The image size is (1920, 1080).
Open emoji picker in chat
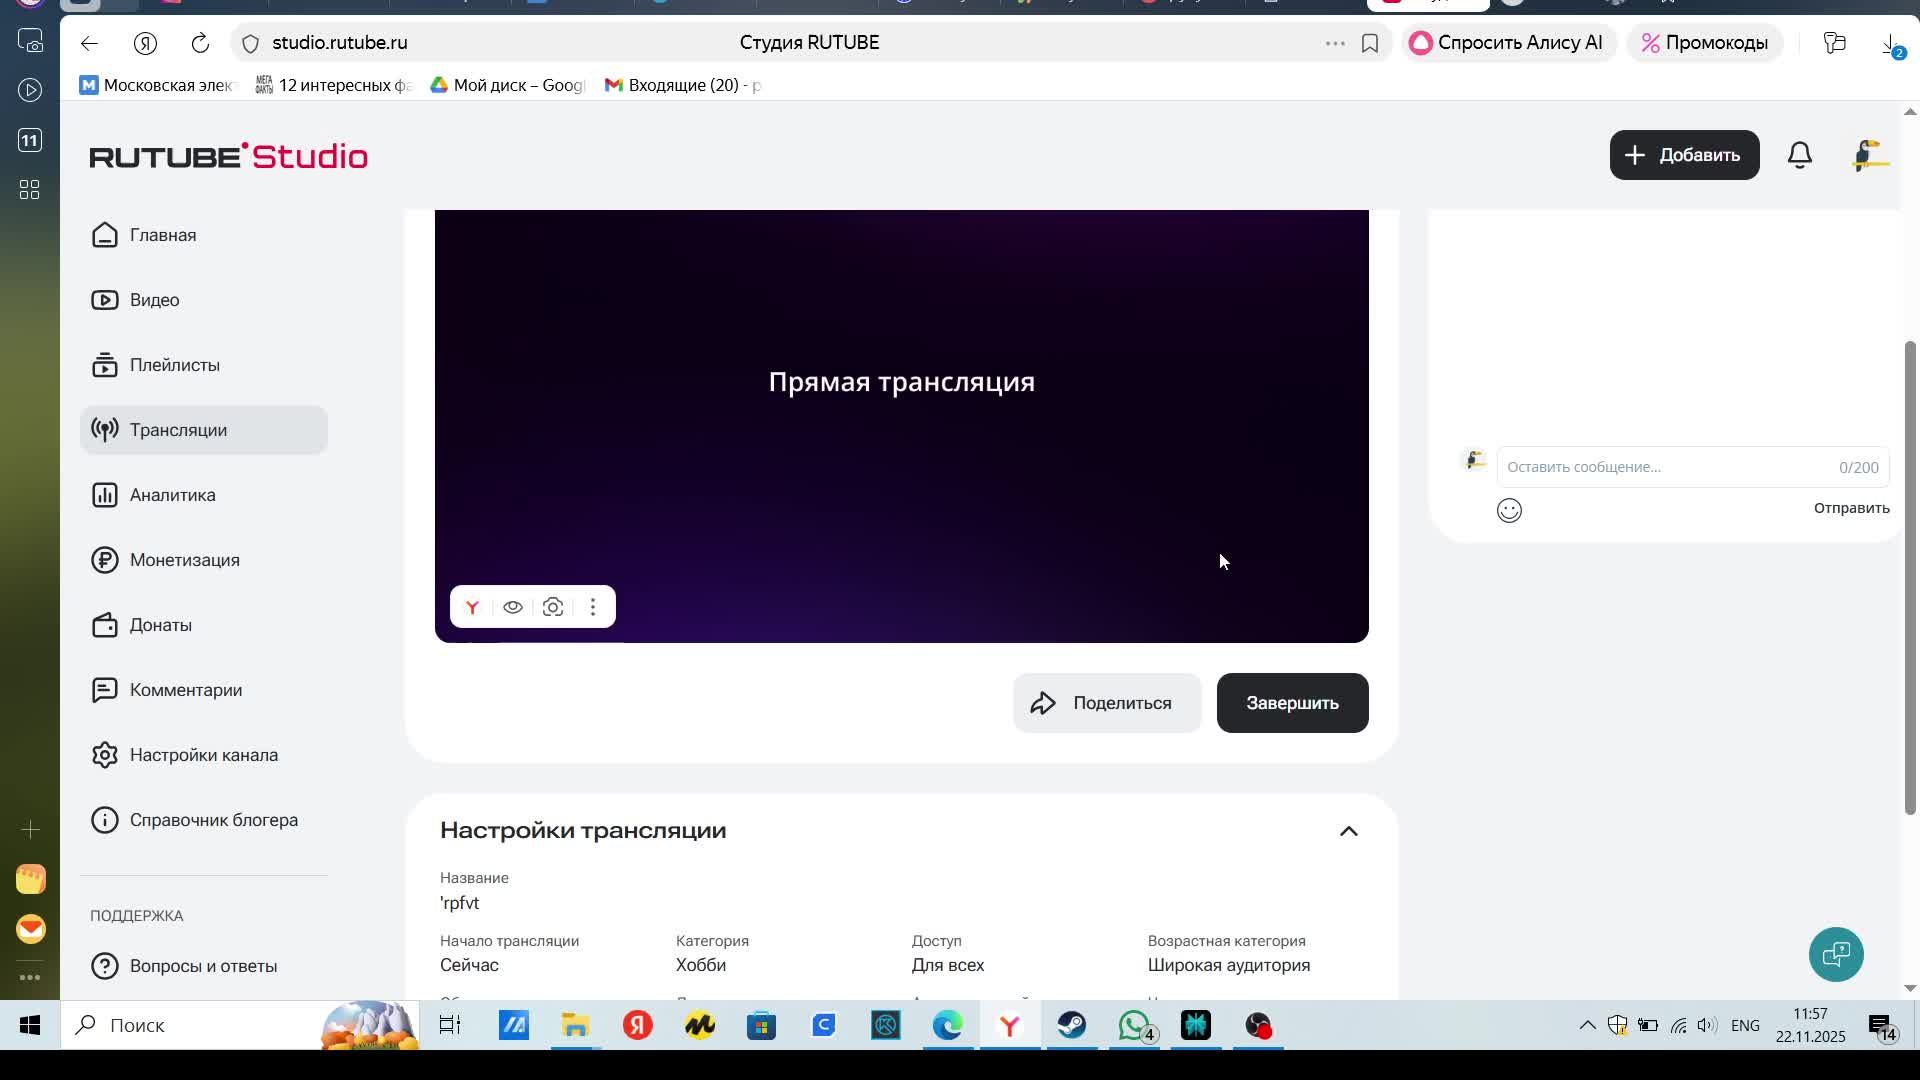1509,511
